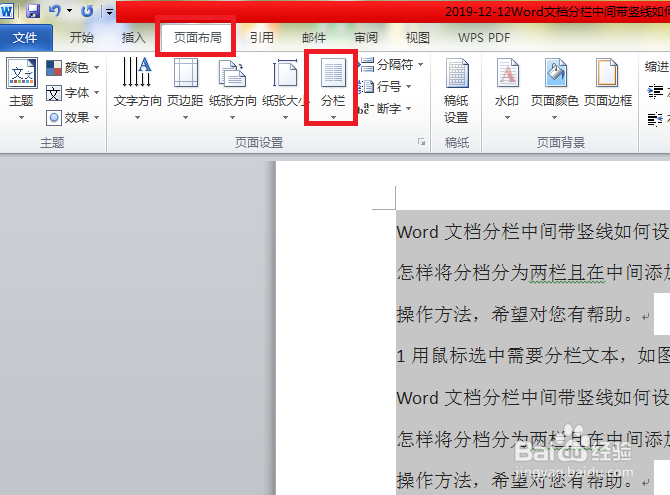The image size is (670, 495).
Task: Open theme 效果 effects menu
Action: (x=73, y=117)
